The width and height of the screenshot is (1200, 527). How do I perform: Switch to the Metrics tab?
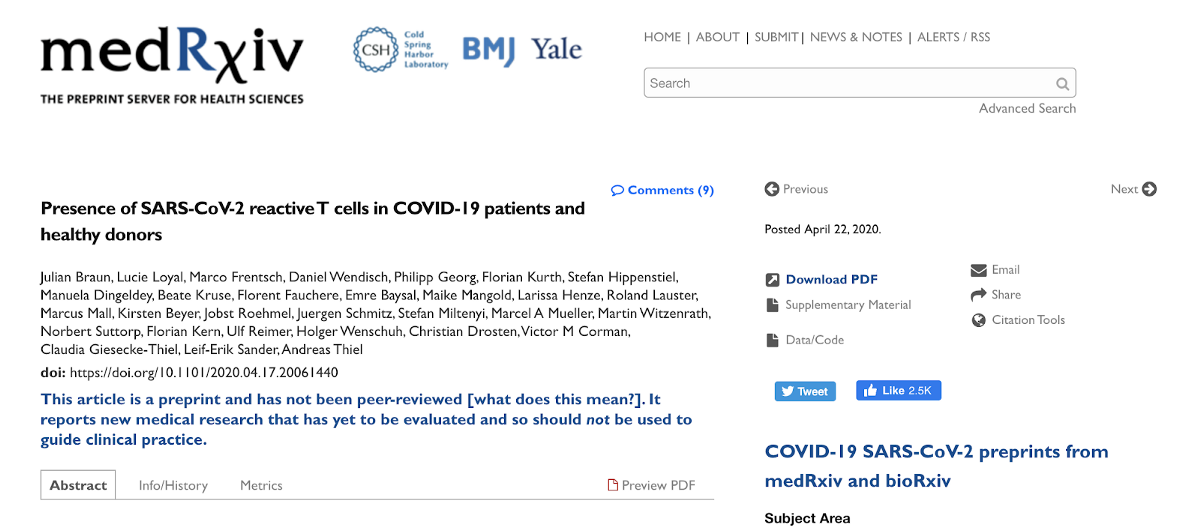261,486
